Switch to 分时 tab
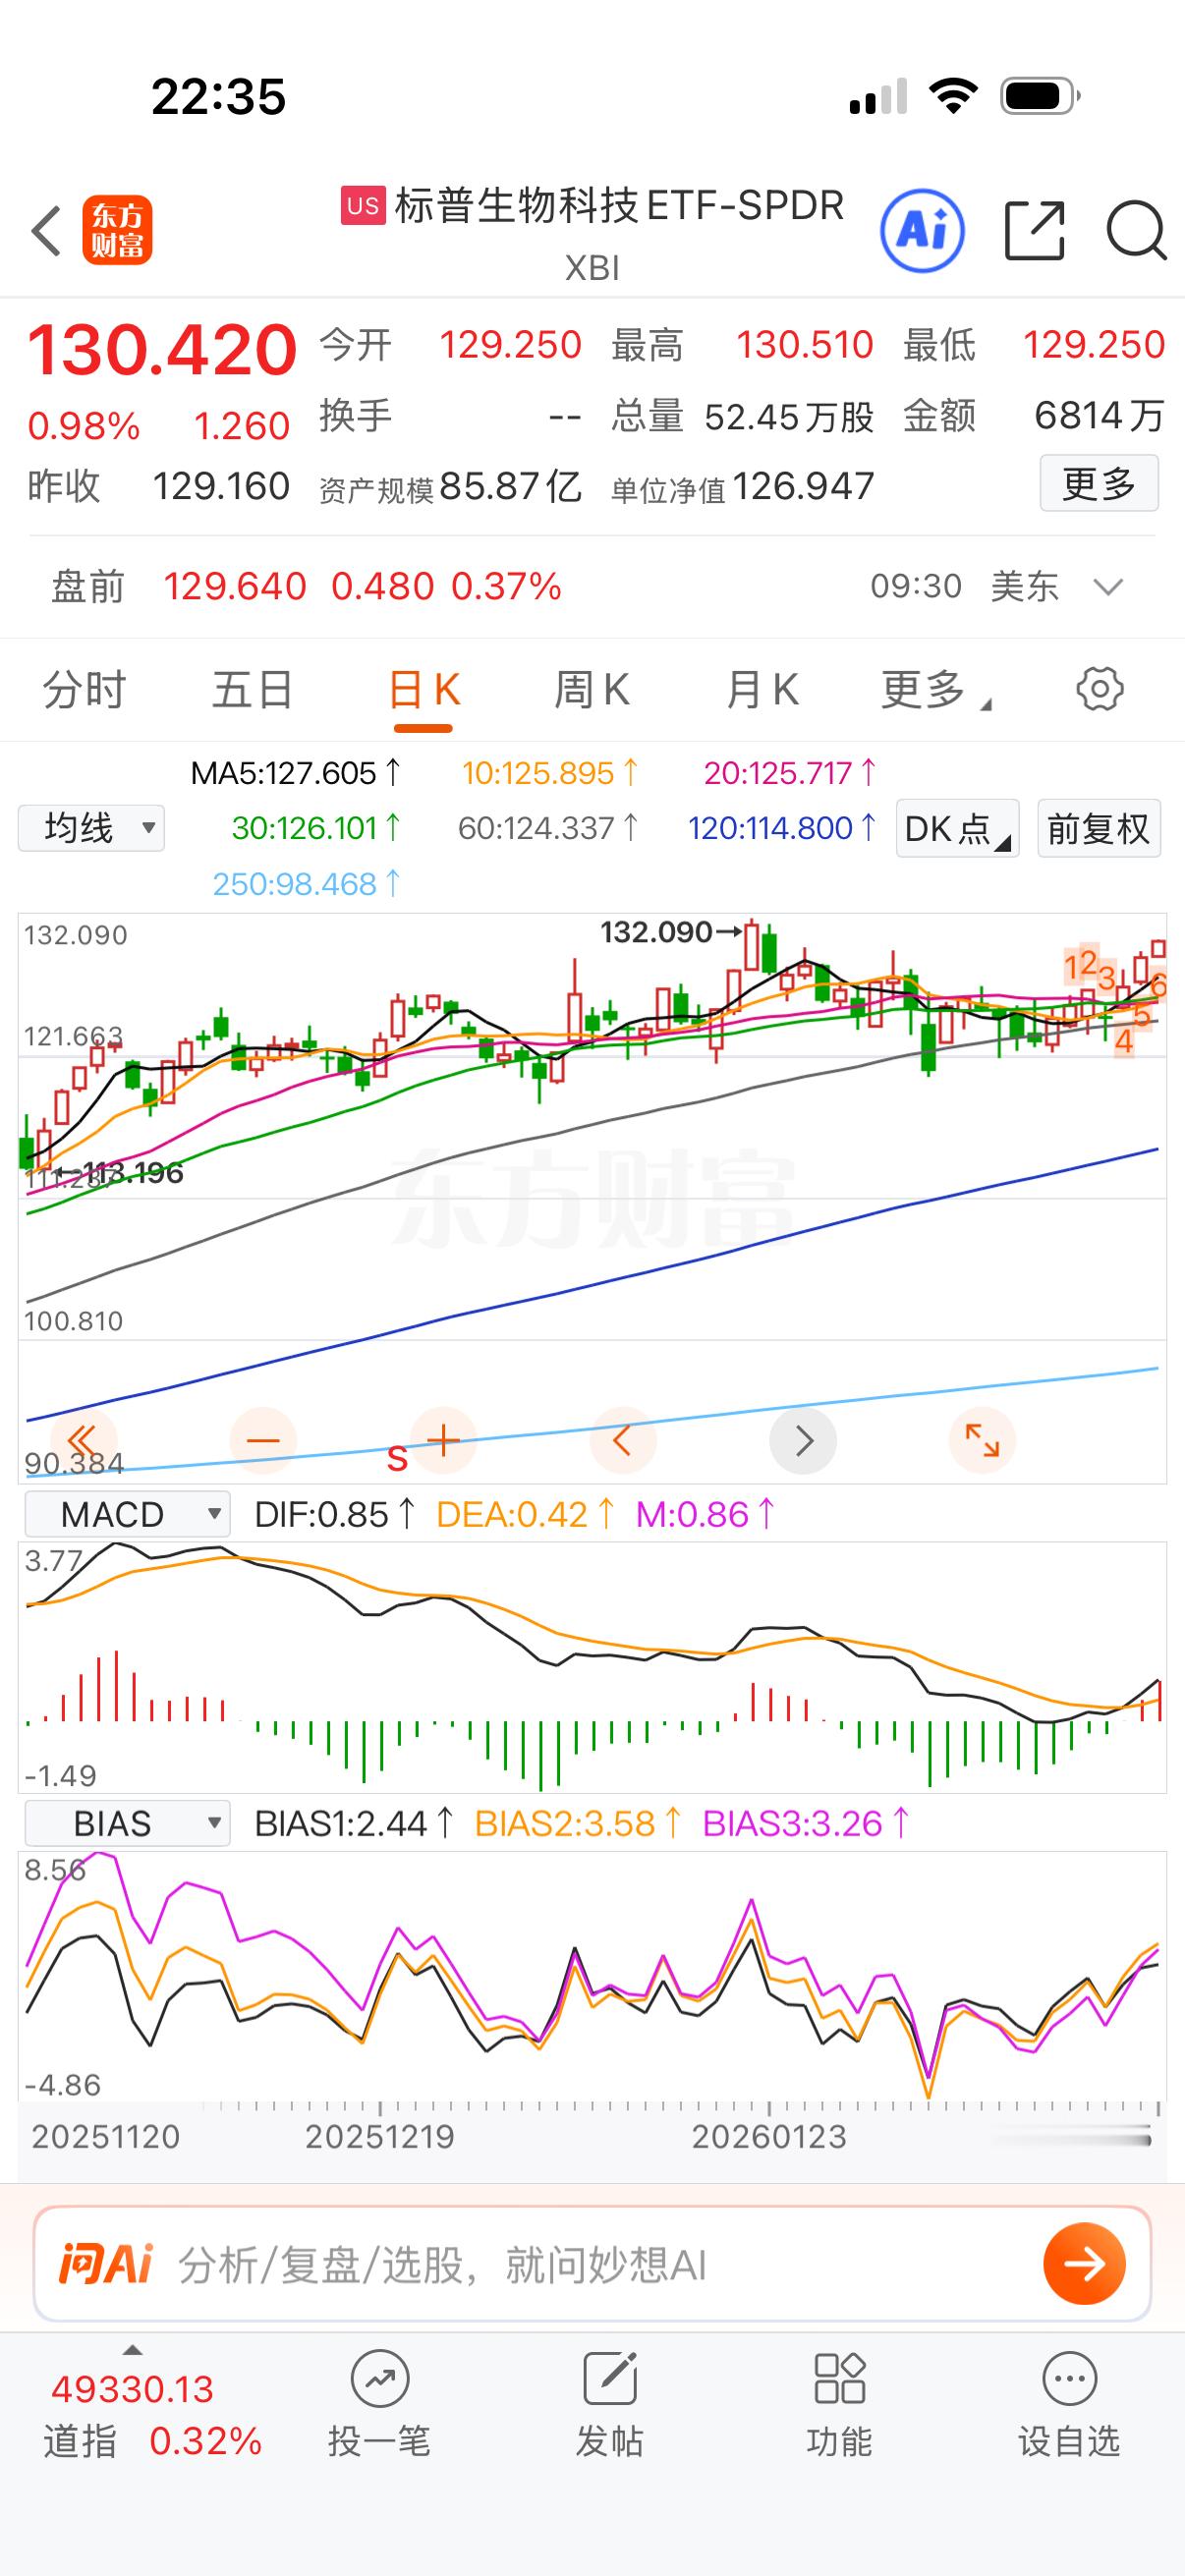Image resolution: width=1185 pixels, height=2576 pixels. pos(84,690)
